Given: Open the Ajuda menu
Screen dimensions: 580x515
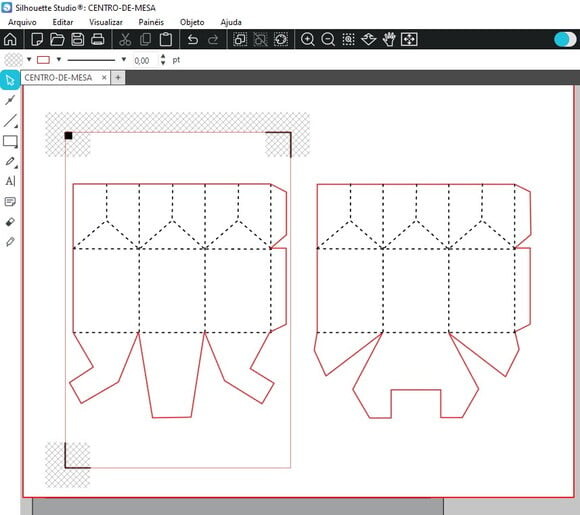Looking at the screenshot, I should click(231, 22).
